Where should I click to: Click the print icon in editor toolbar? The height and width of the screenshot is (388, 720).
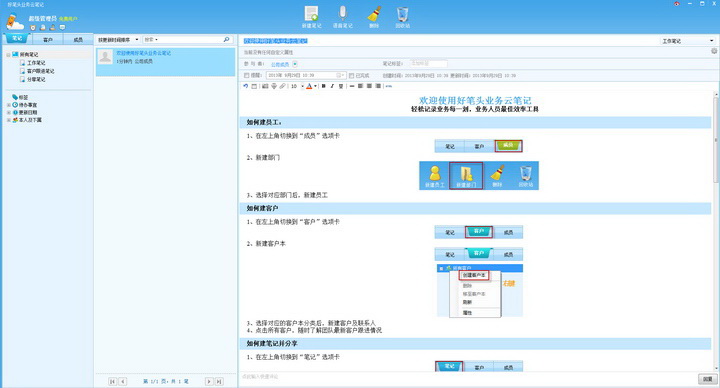[274, 86]
